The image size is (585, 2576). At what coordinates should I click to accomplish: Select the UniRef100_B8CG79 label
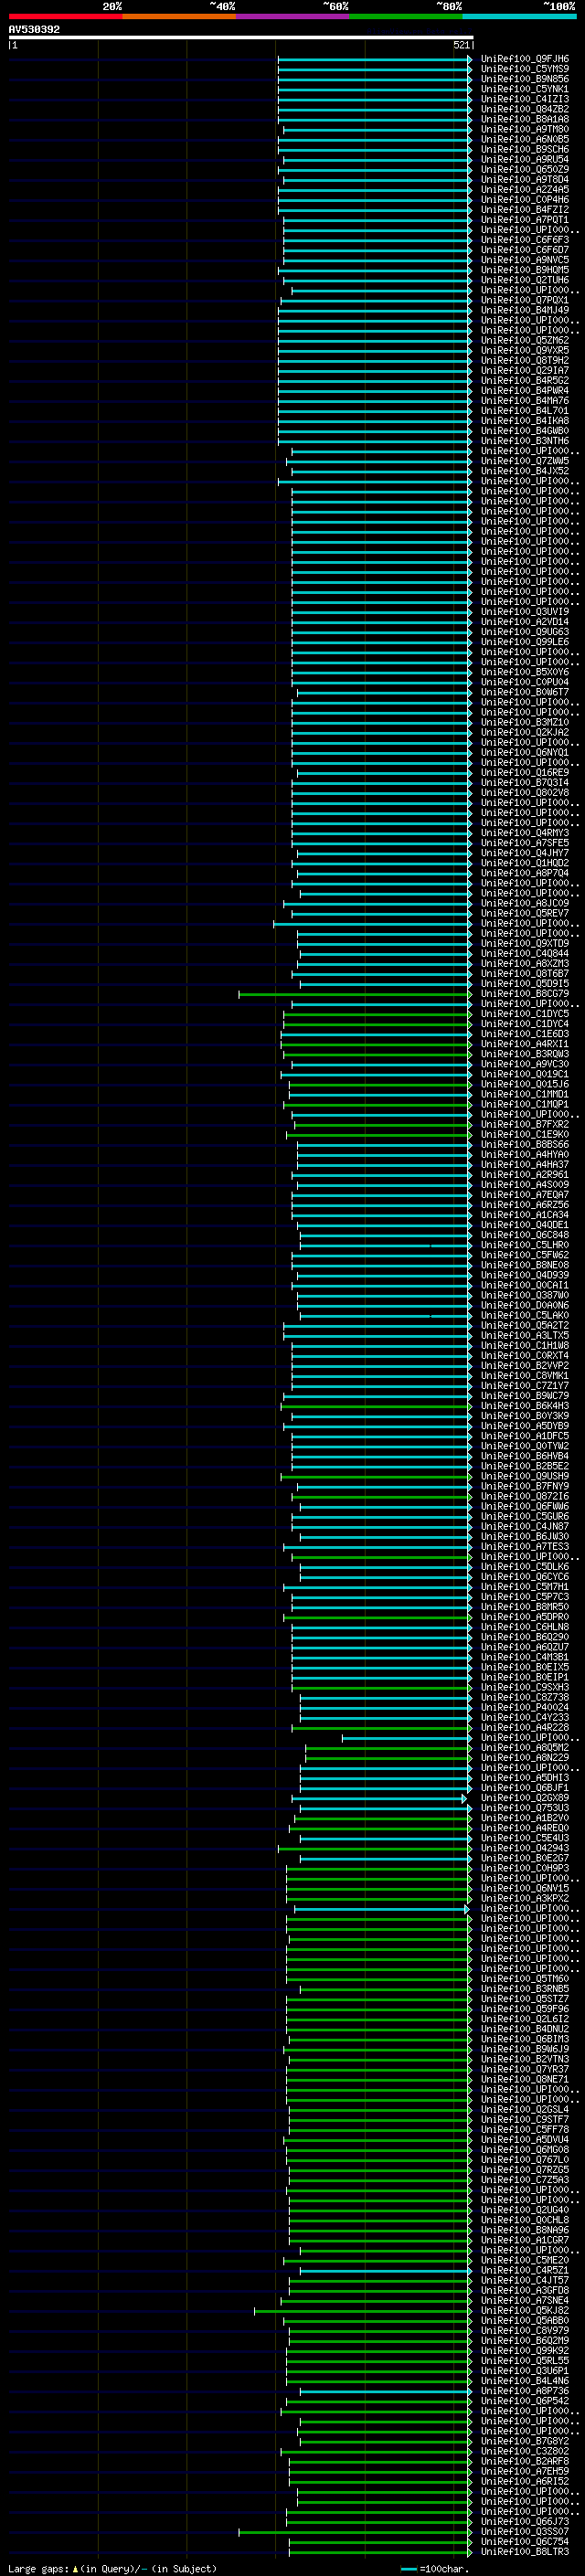[524, 994]
